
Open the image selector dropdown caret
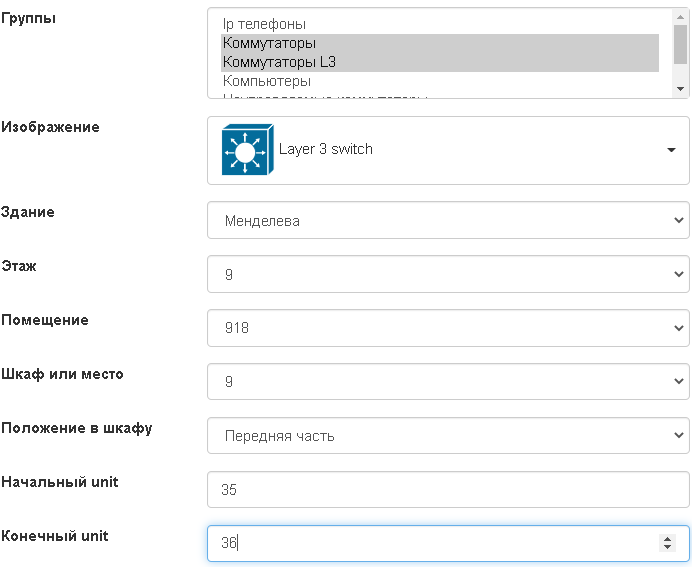pos(671,150)
